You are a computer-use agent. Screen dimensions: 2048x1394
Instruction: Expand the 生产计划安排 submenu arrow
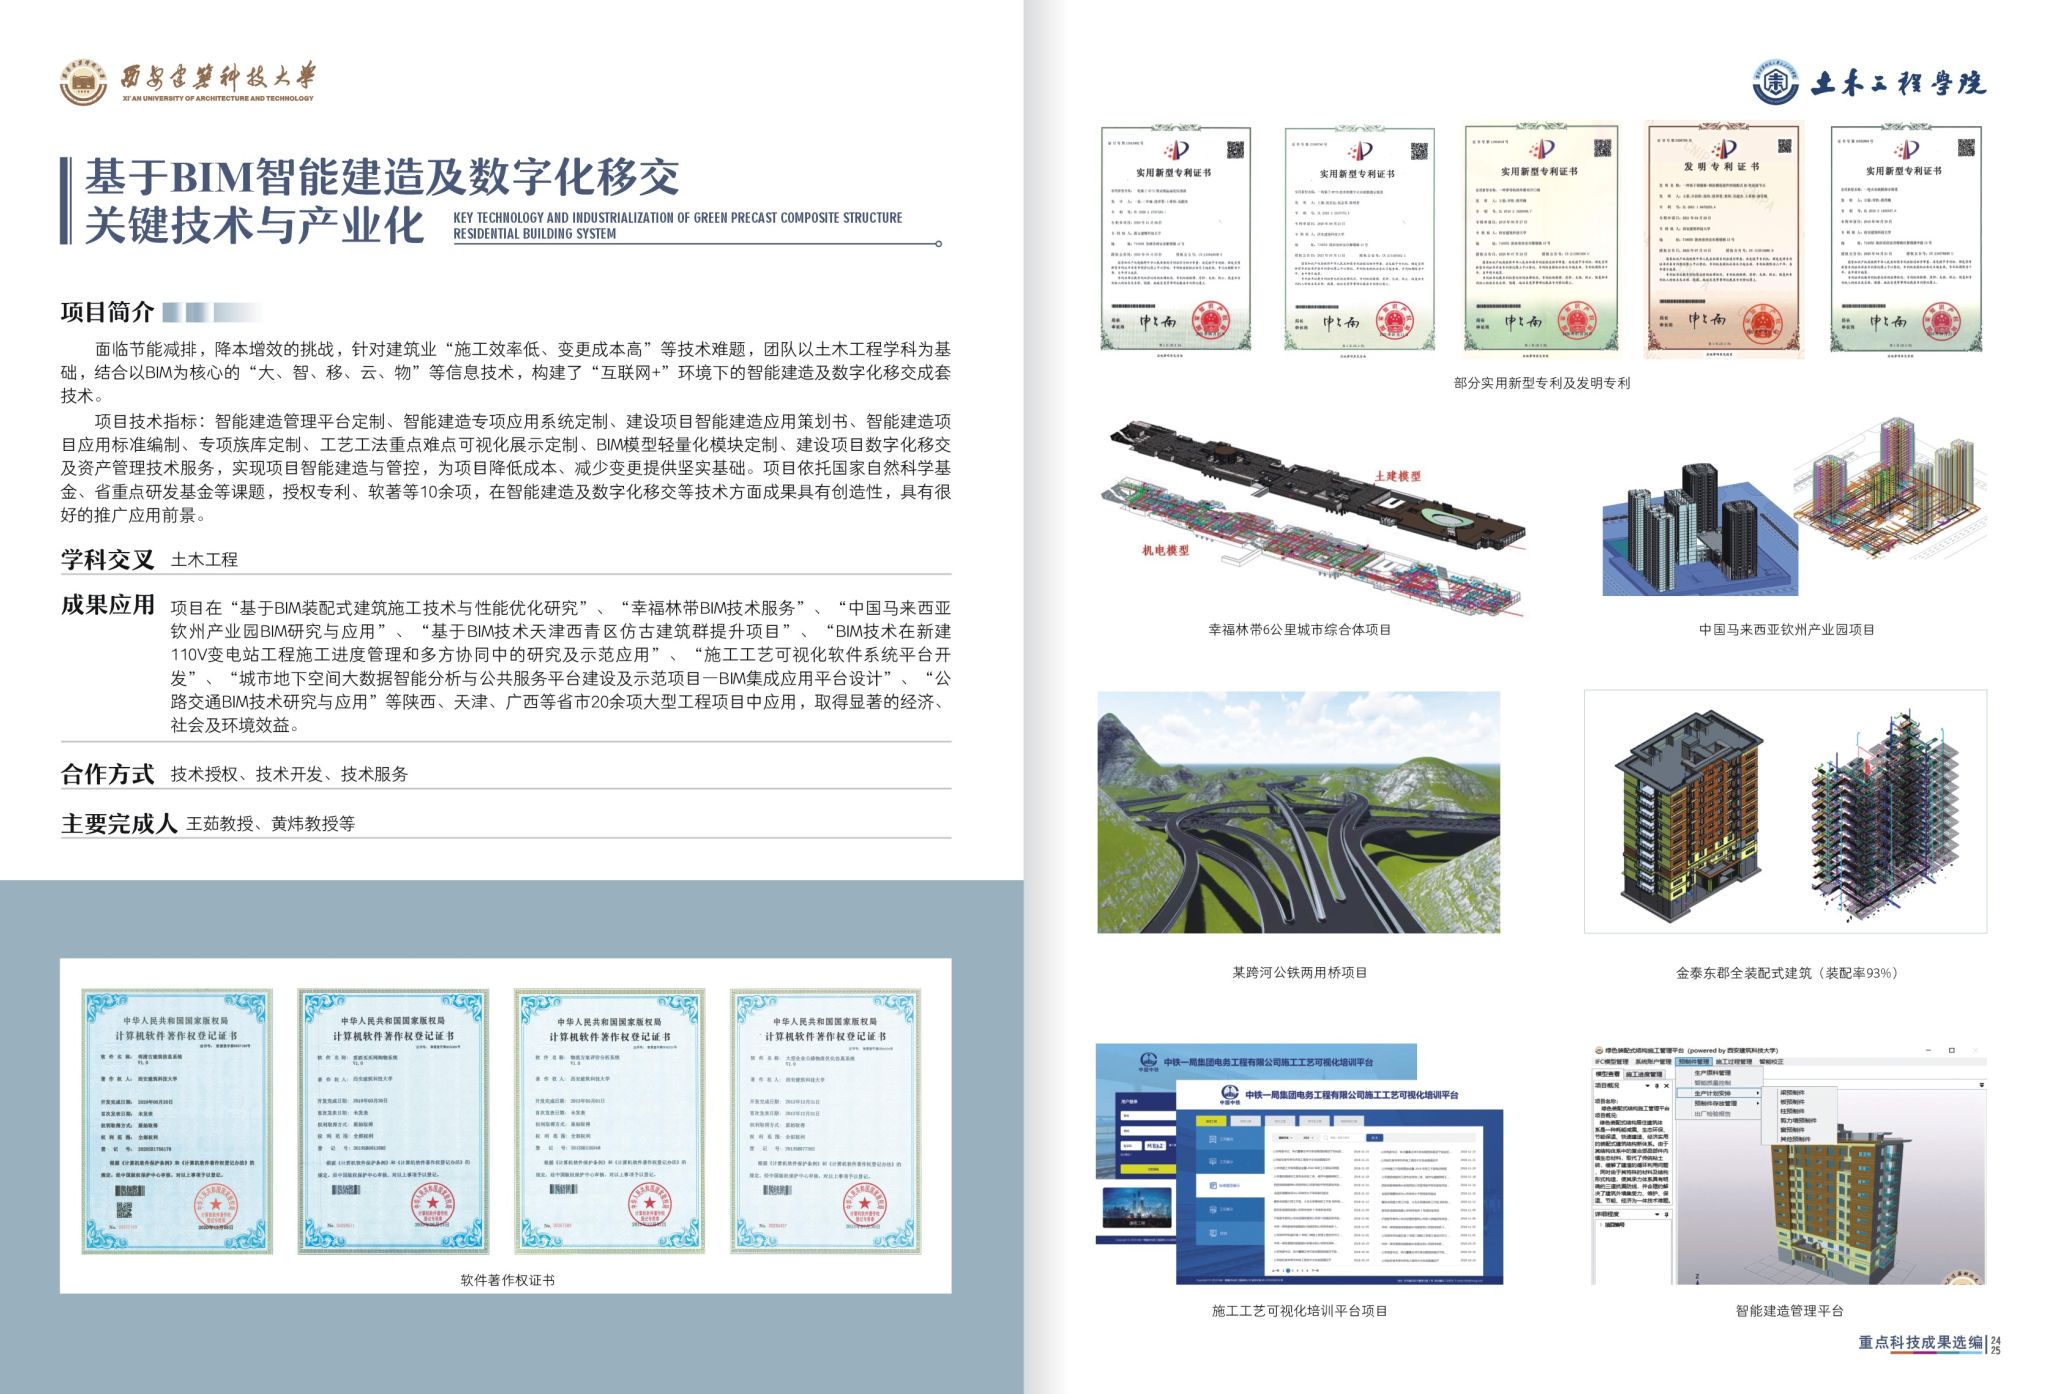[x=1757, y=1093]
